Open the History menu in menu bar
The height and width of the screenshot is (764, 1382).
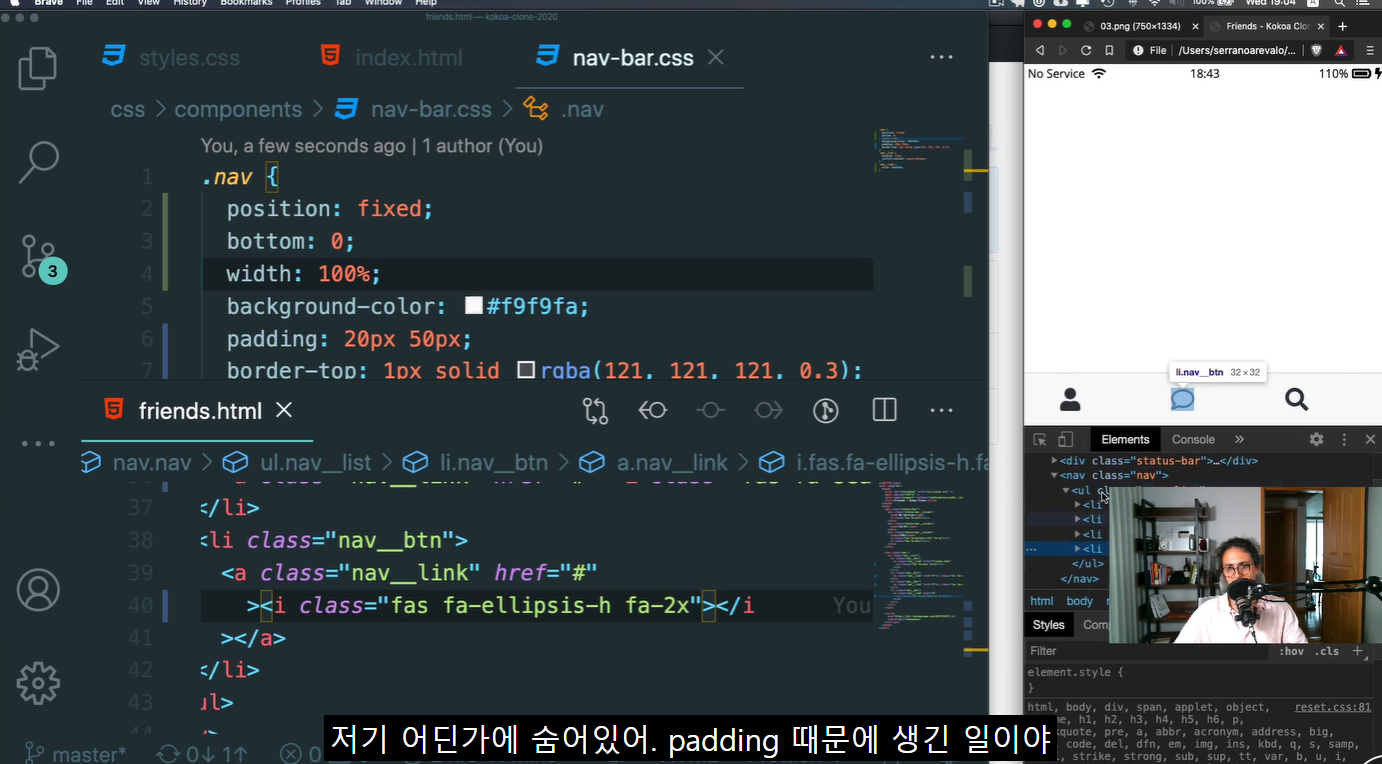click(x=190, y=3)
